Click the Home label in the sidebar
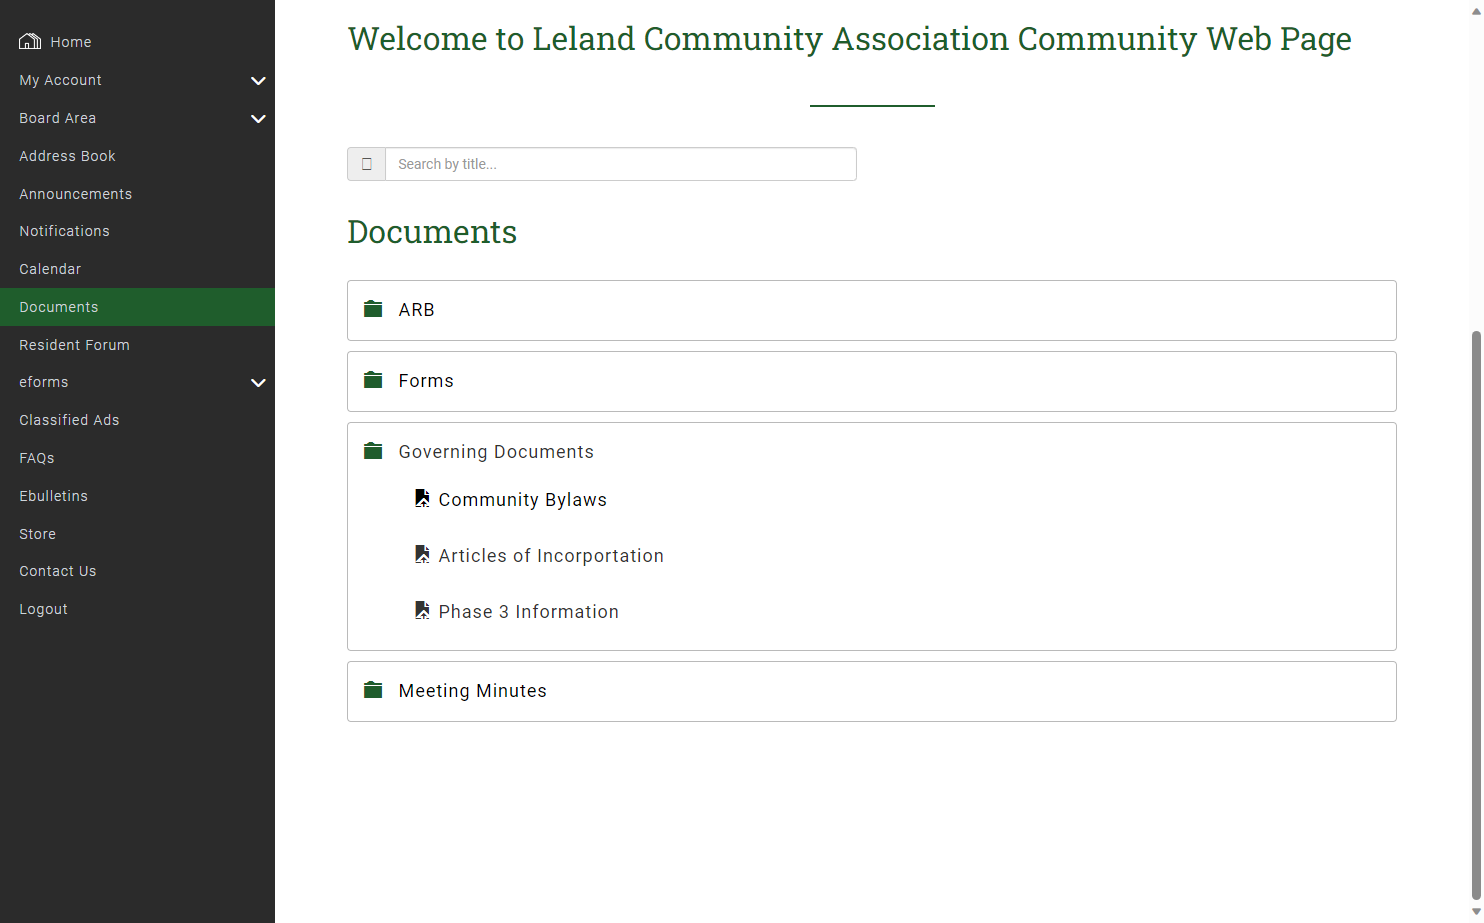The image size is (1484, 923). coord(71,42)
